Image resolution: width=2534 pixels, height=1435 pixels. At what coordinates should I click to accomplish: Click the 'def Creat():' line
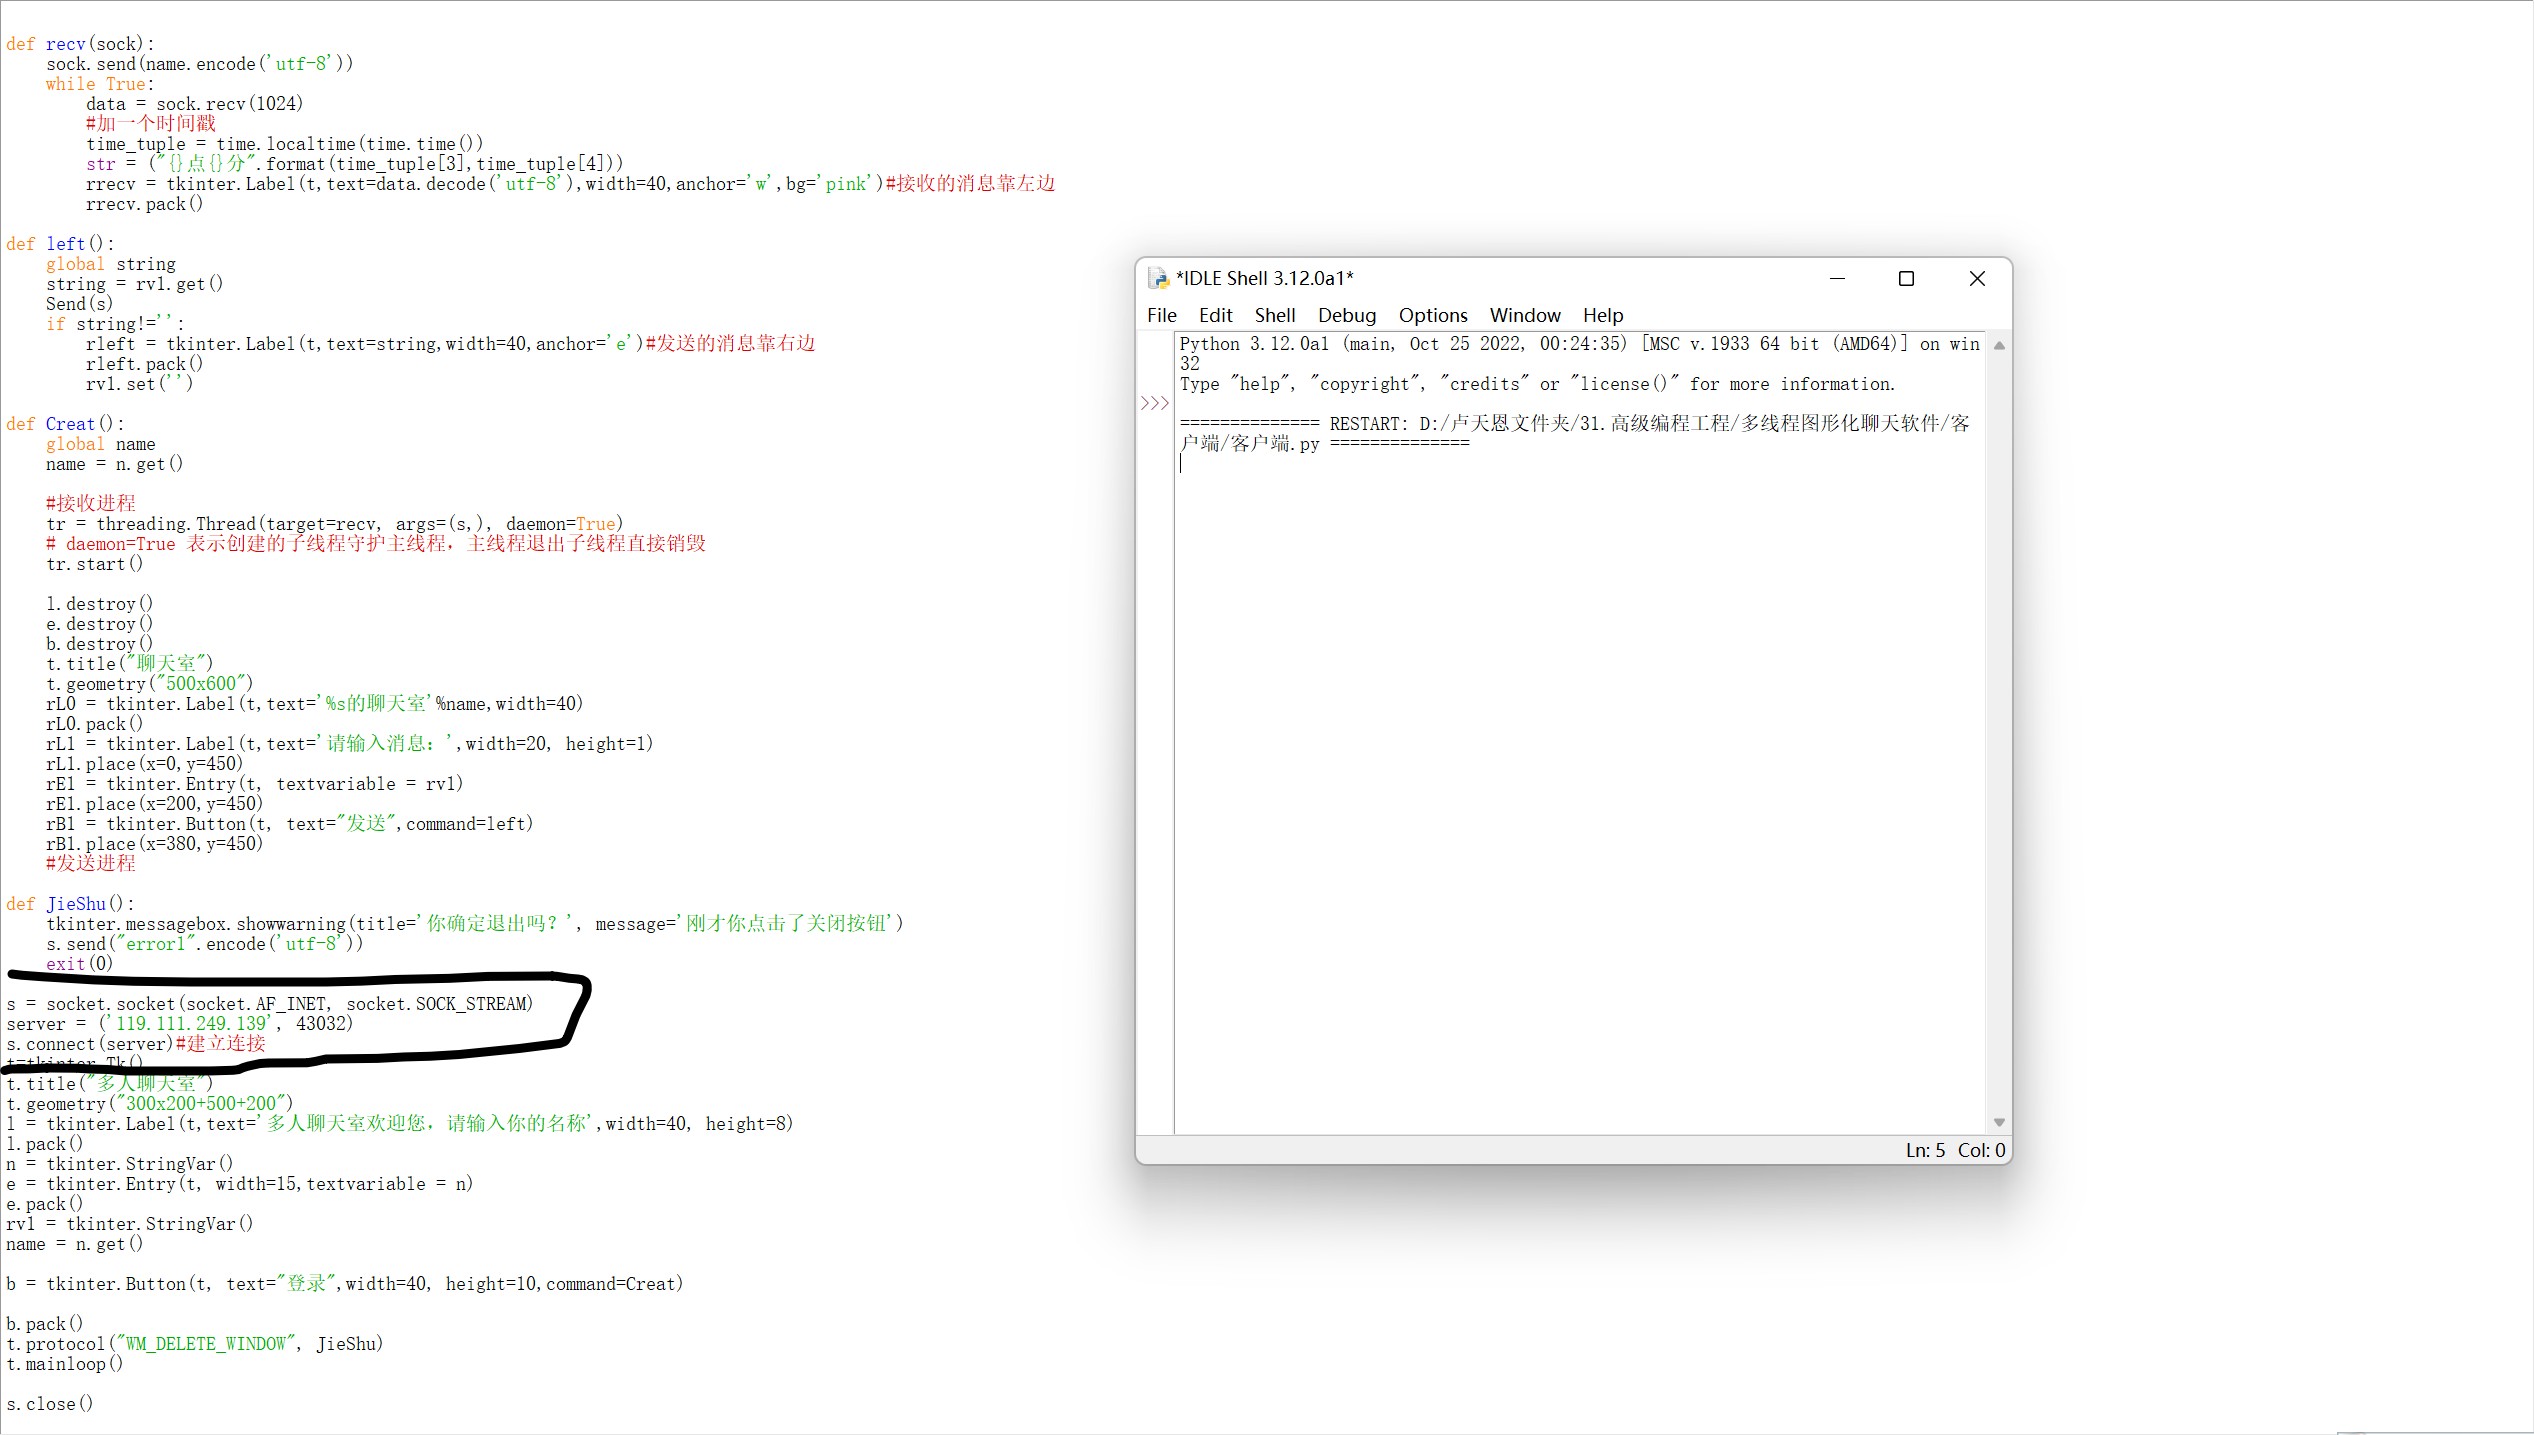[x=65, y=424]
